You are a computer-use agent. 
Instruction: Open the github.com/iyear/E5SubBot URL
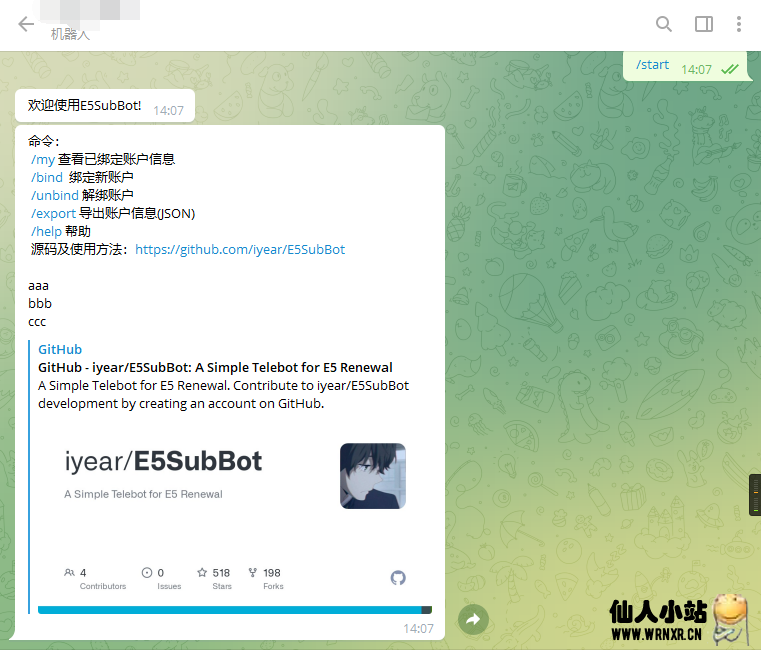point(240,250)
